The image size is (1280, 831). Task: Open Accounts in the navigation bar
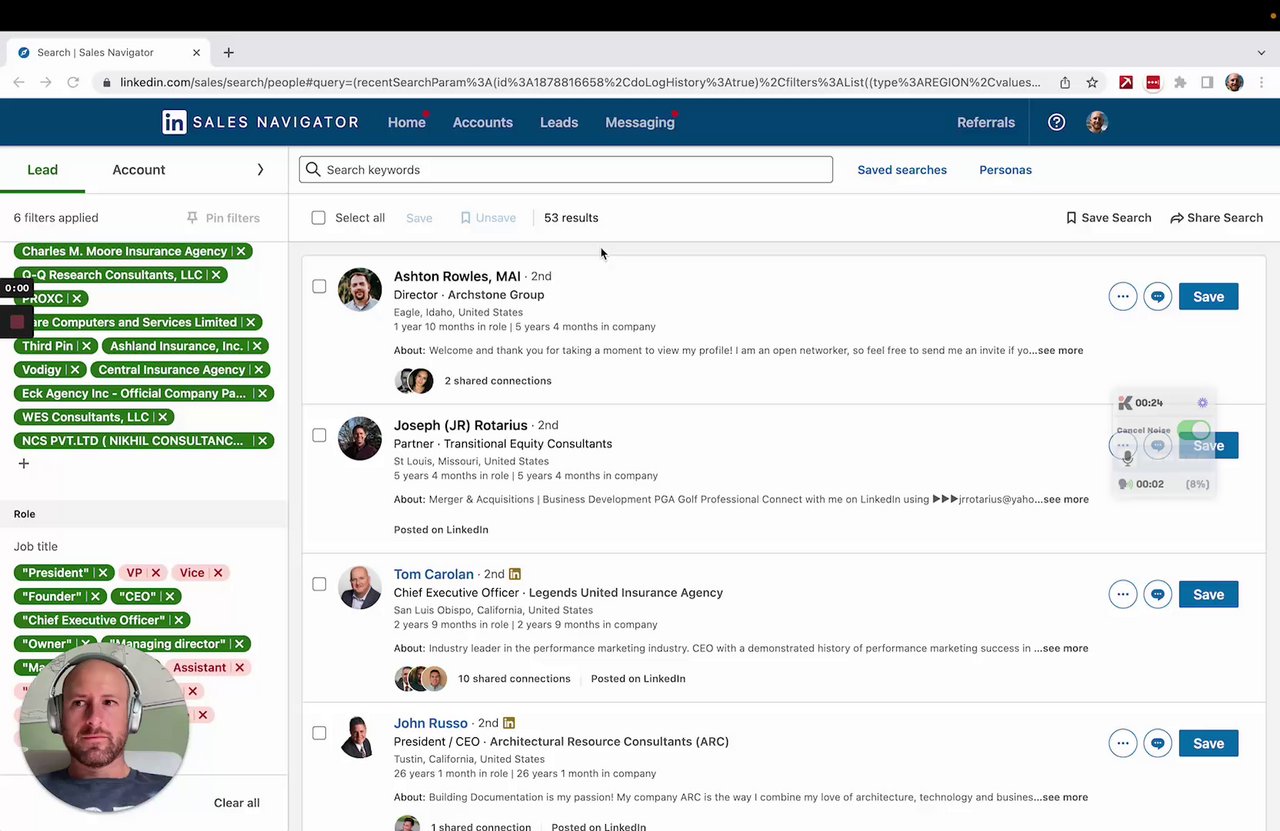tap(483, 122)
